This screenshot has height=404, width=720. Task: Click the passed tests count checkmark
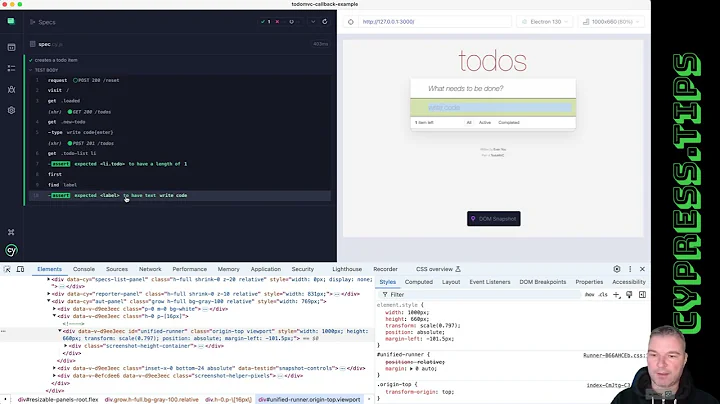265,22
